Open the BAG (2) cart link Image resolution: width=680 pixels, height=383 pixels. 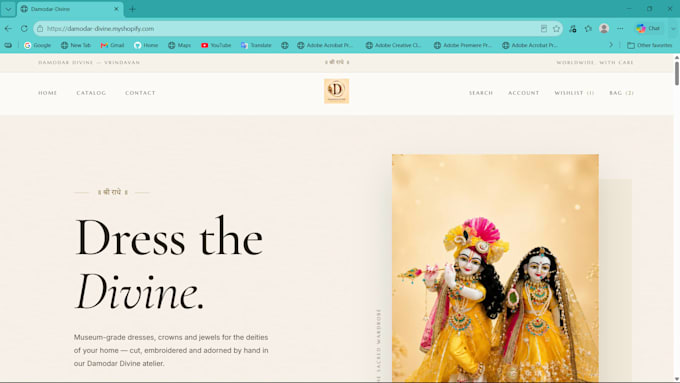click(621, 93)
